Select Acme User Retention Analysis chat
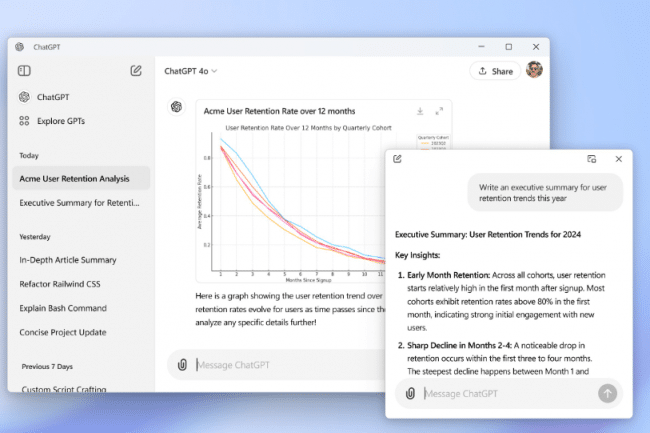Viewport: 650px width, 433px height. (x=81, y=179)
